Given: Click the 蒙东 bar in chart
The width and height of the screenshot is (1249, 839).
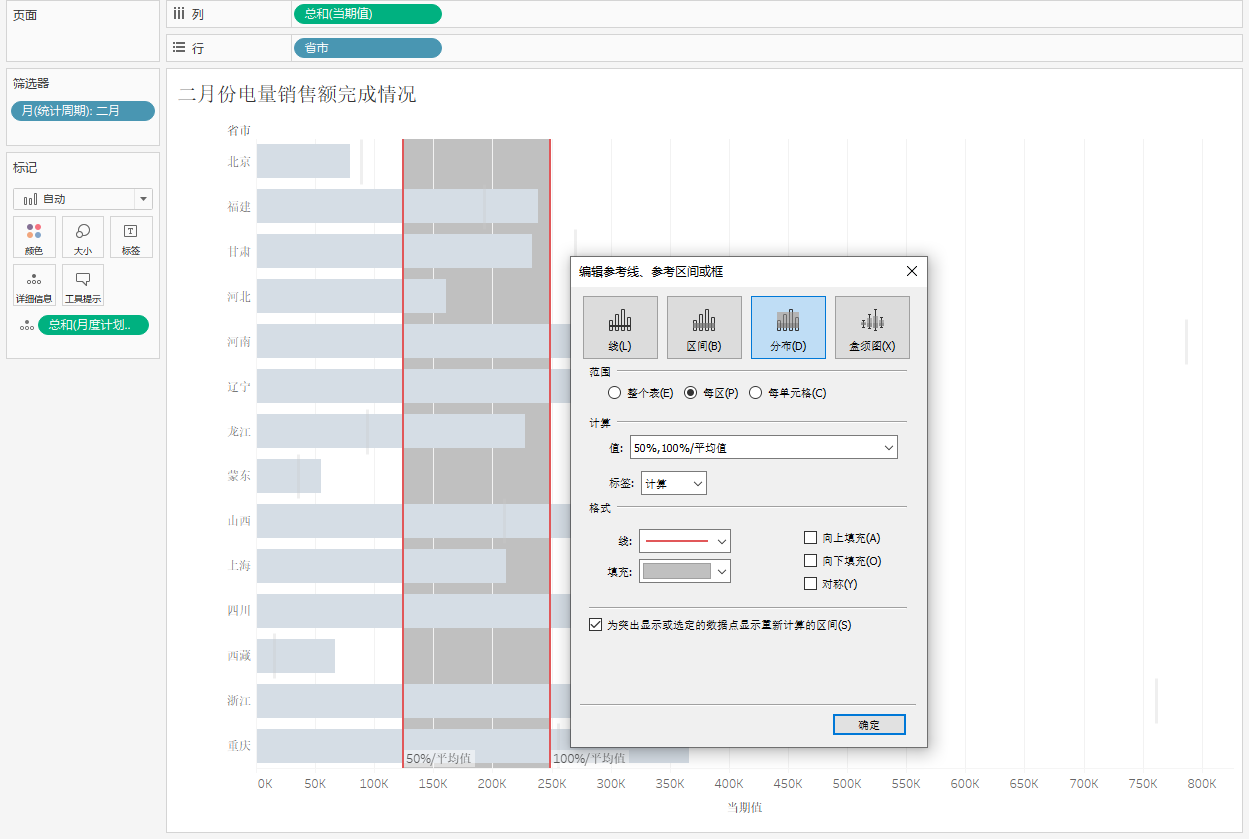Looking at the screenshot, I should (x=289, y=476).
